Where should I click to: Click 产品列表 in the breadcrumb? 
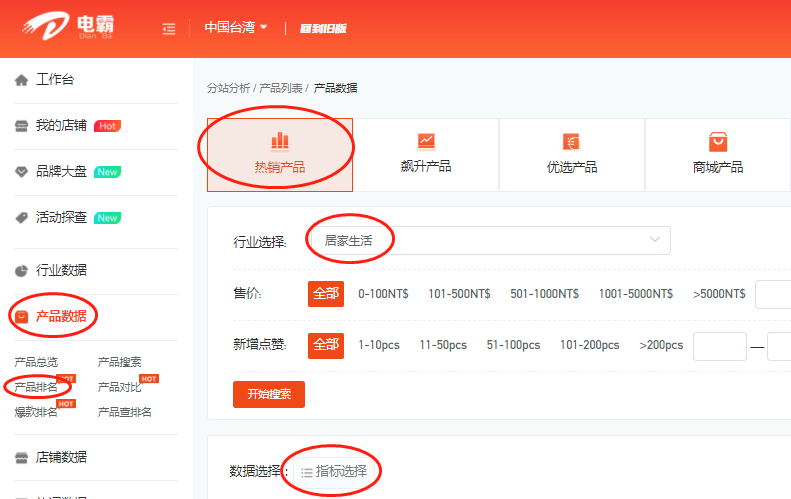coord(281,88)
